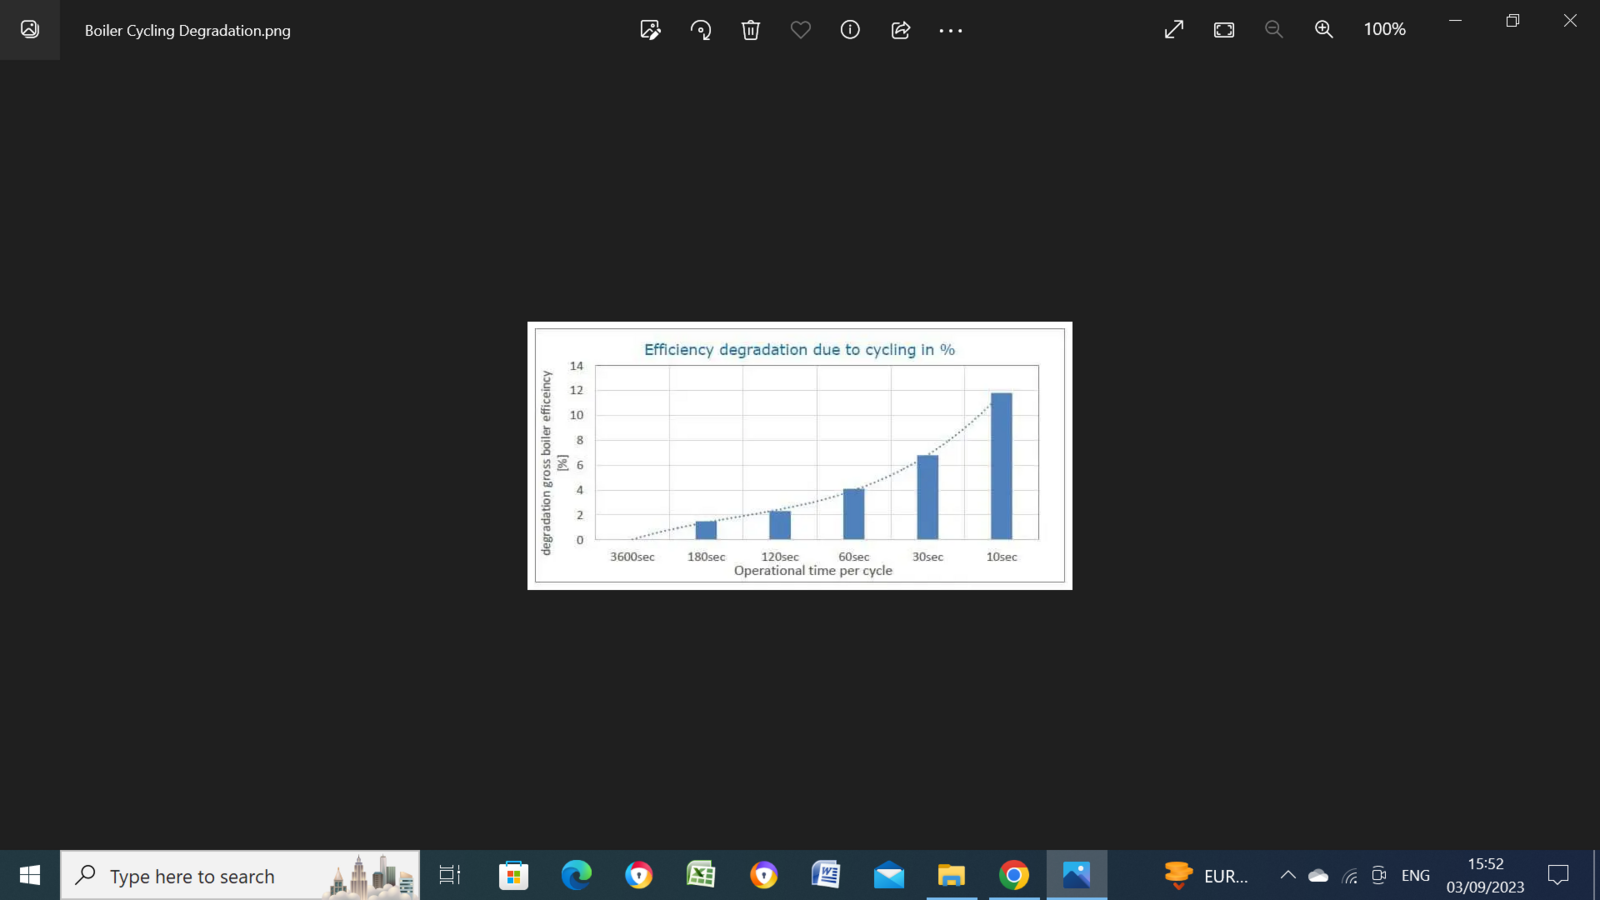
Task: Open the ENG language input selector
Action: tap(1415, 876)
